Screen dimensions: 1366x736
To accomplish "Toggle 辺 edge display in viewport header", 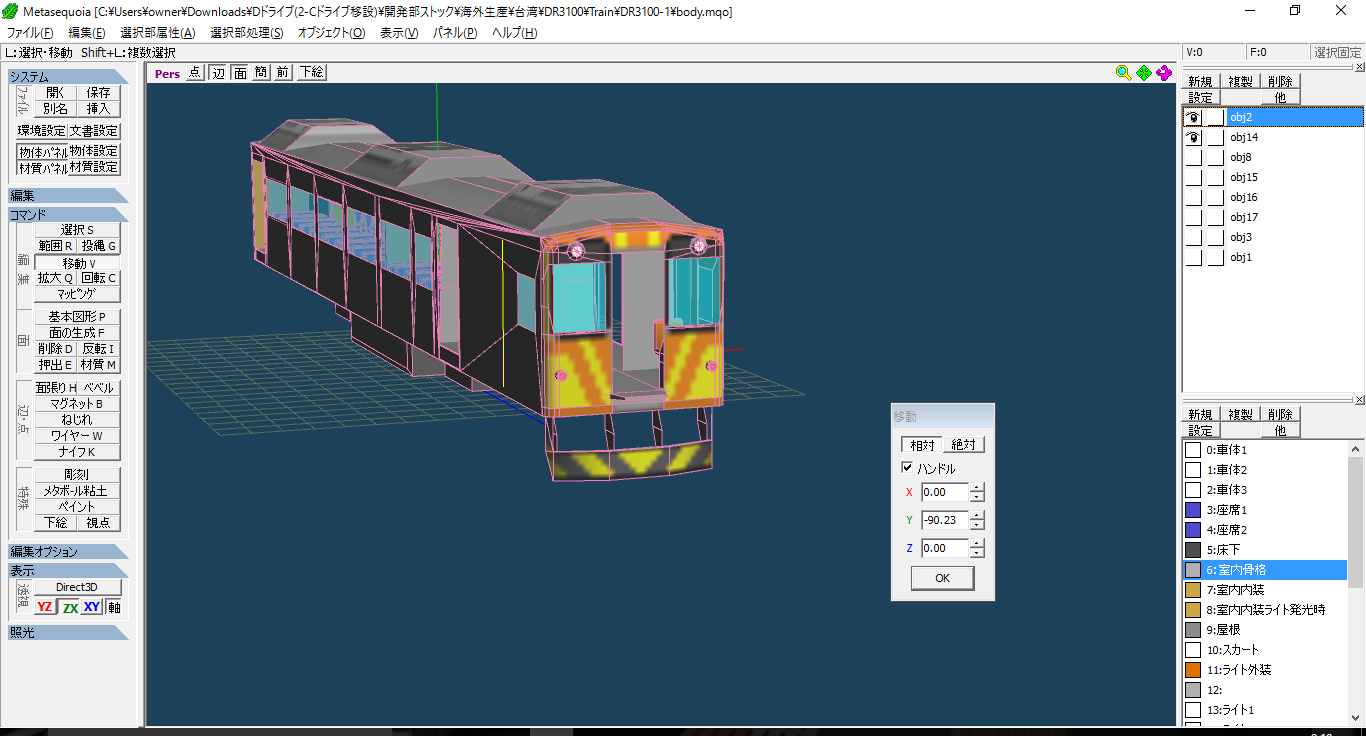I will pyautogui.click(x=218, y=72).
